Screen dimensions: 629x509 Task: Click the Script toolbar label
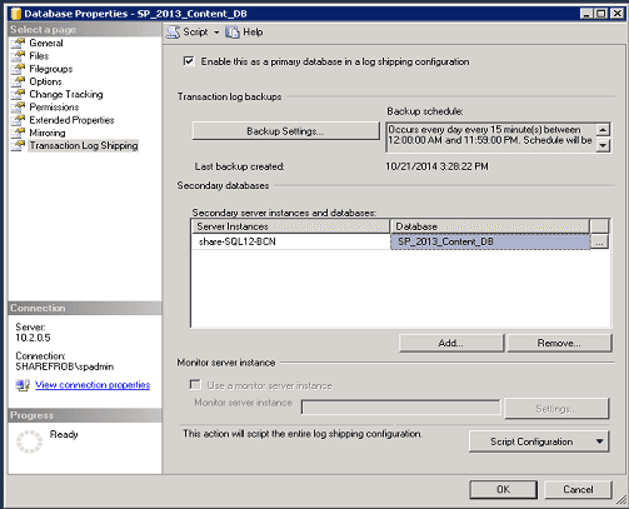pos(195,32)
